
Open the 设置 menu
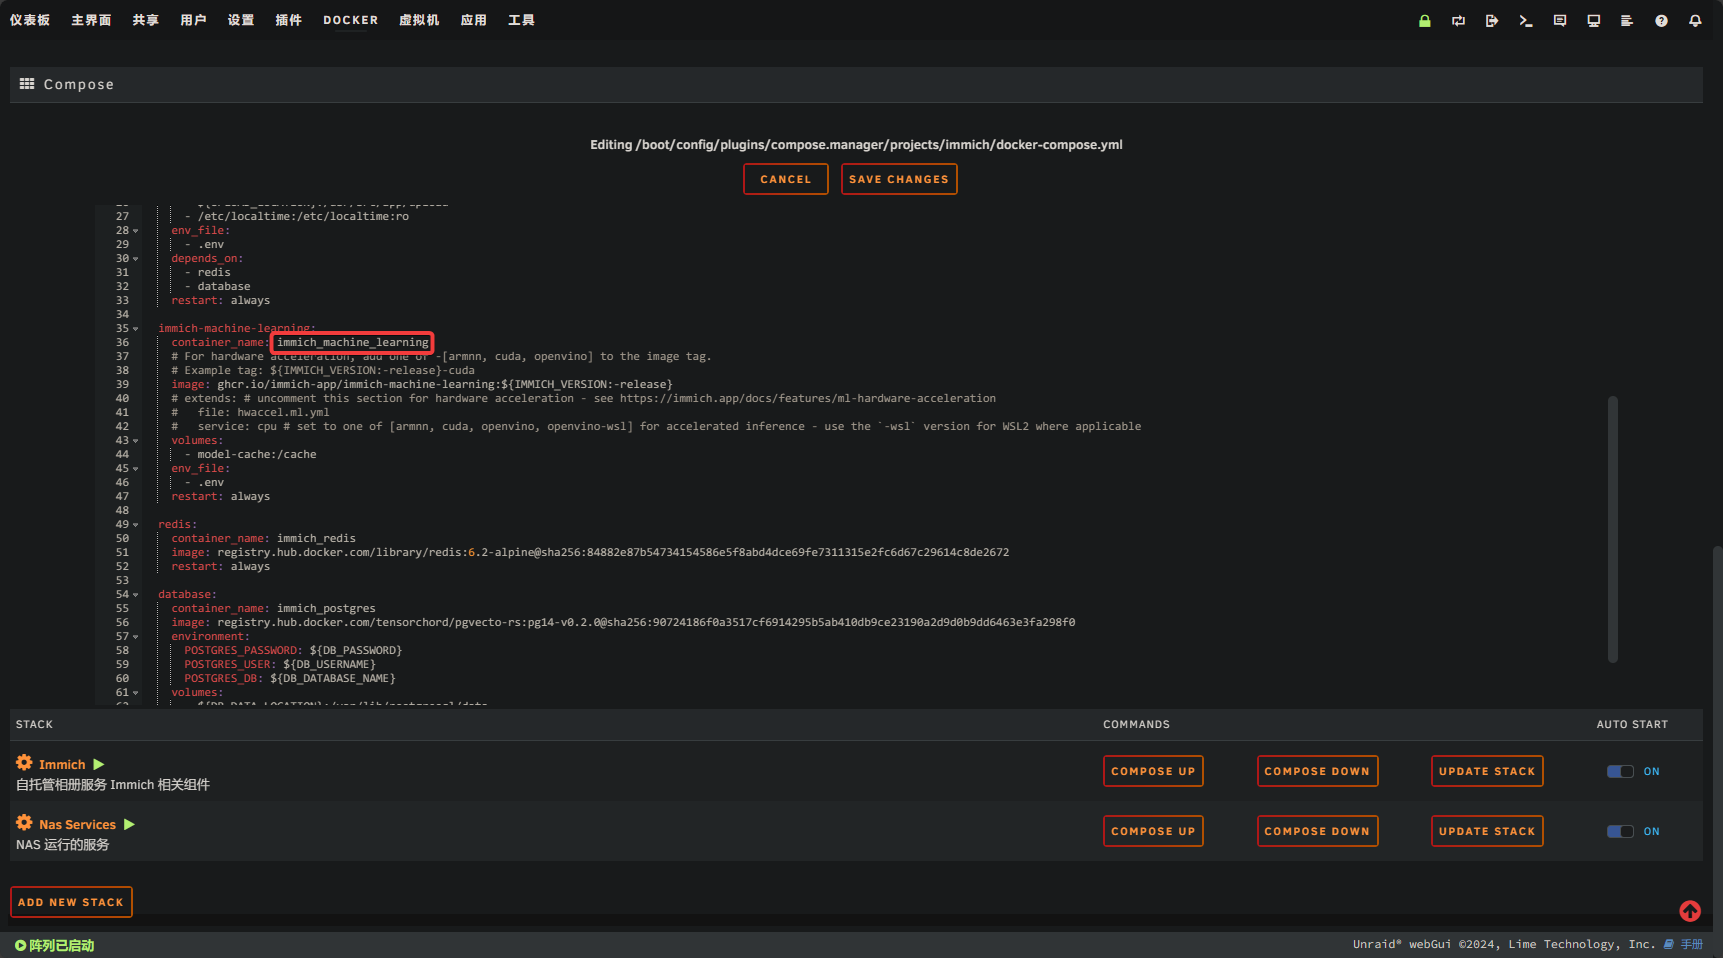click(241, 20)
